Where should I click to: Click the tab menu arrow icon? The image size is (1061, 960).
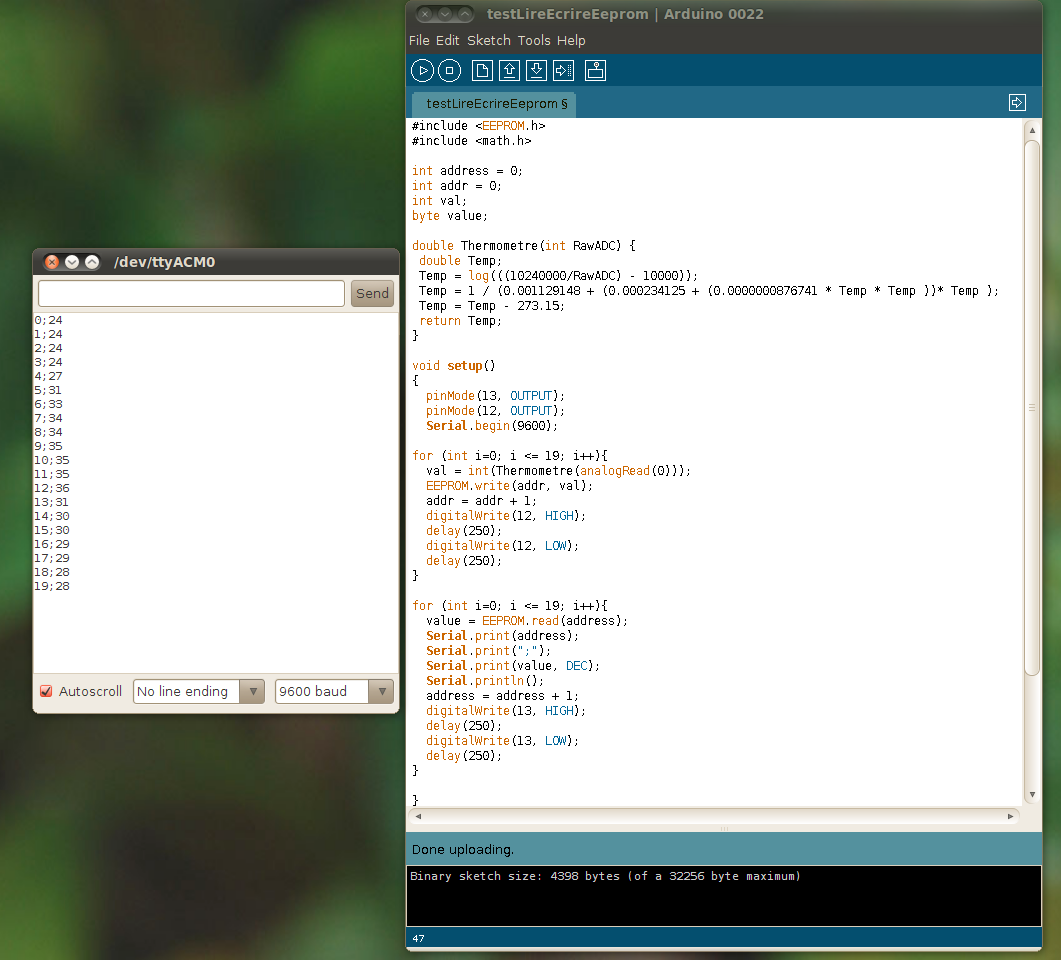click(1017, 102)
